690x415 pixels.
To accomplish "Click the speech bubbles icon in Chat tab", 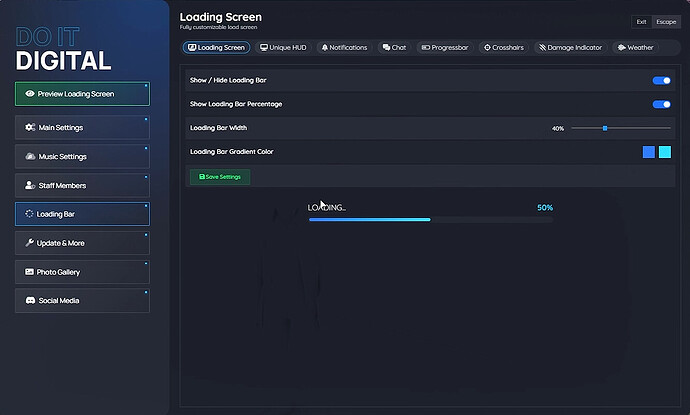I will (x=386, y=48).
